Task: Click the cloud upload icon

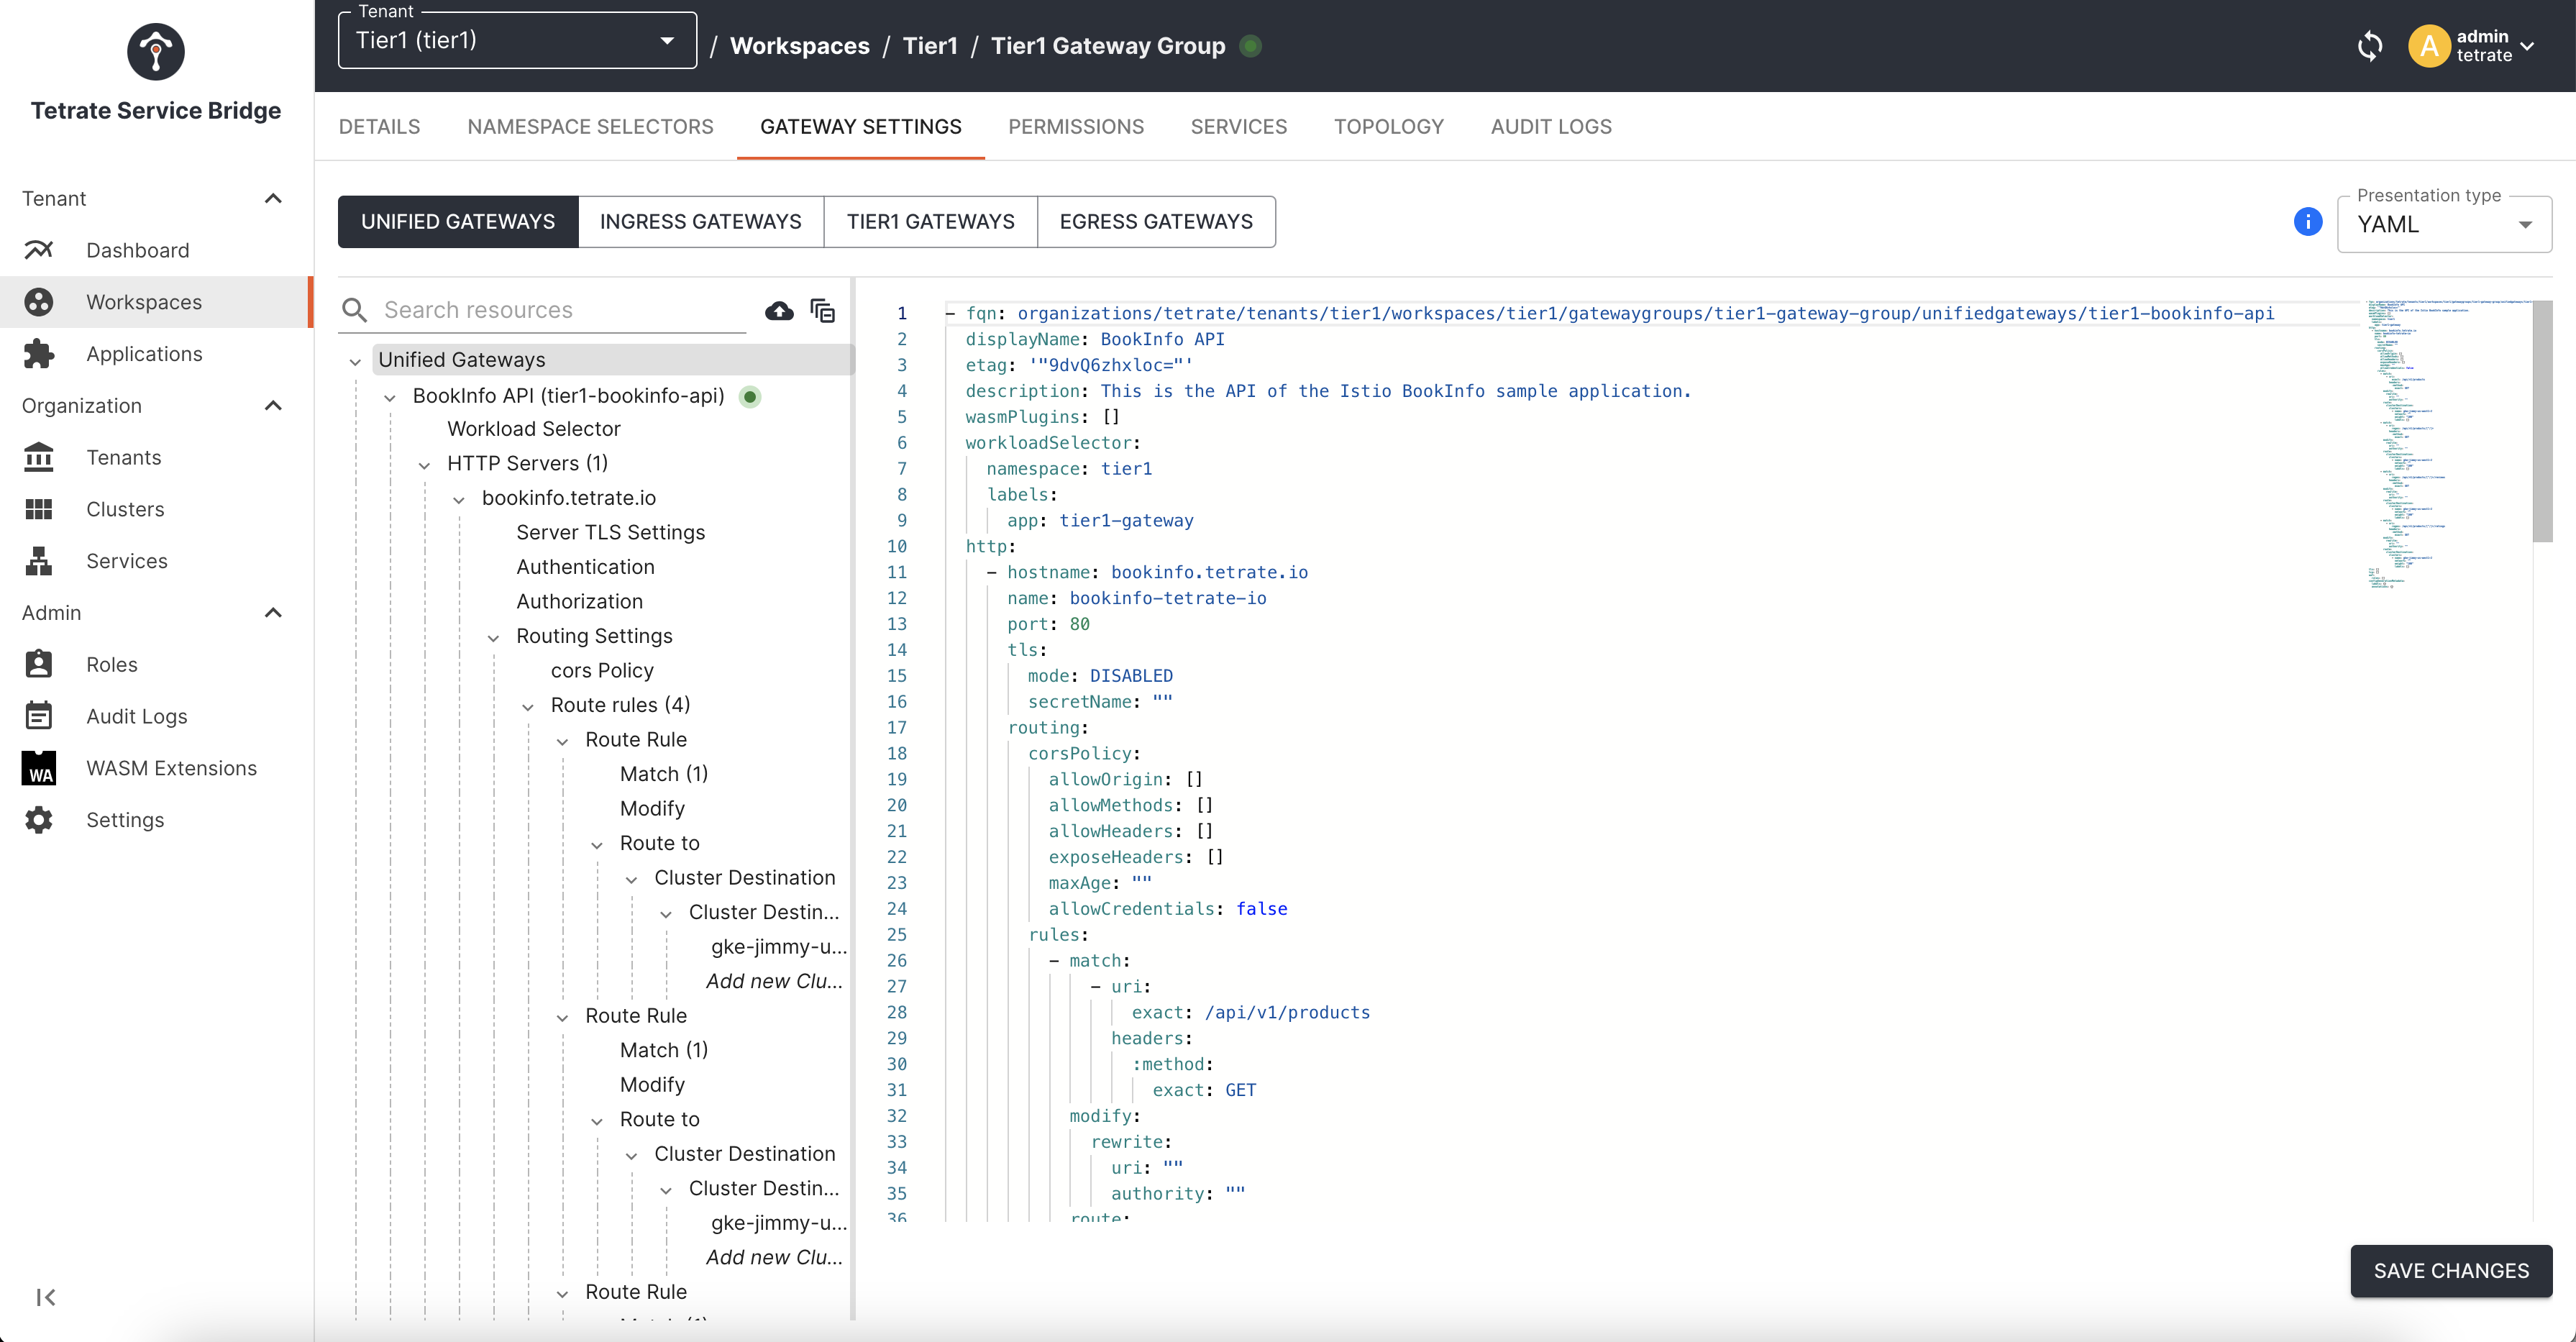Action: click(x=779, y=311)
